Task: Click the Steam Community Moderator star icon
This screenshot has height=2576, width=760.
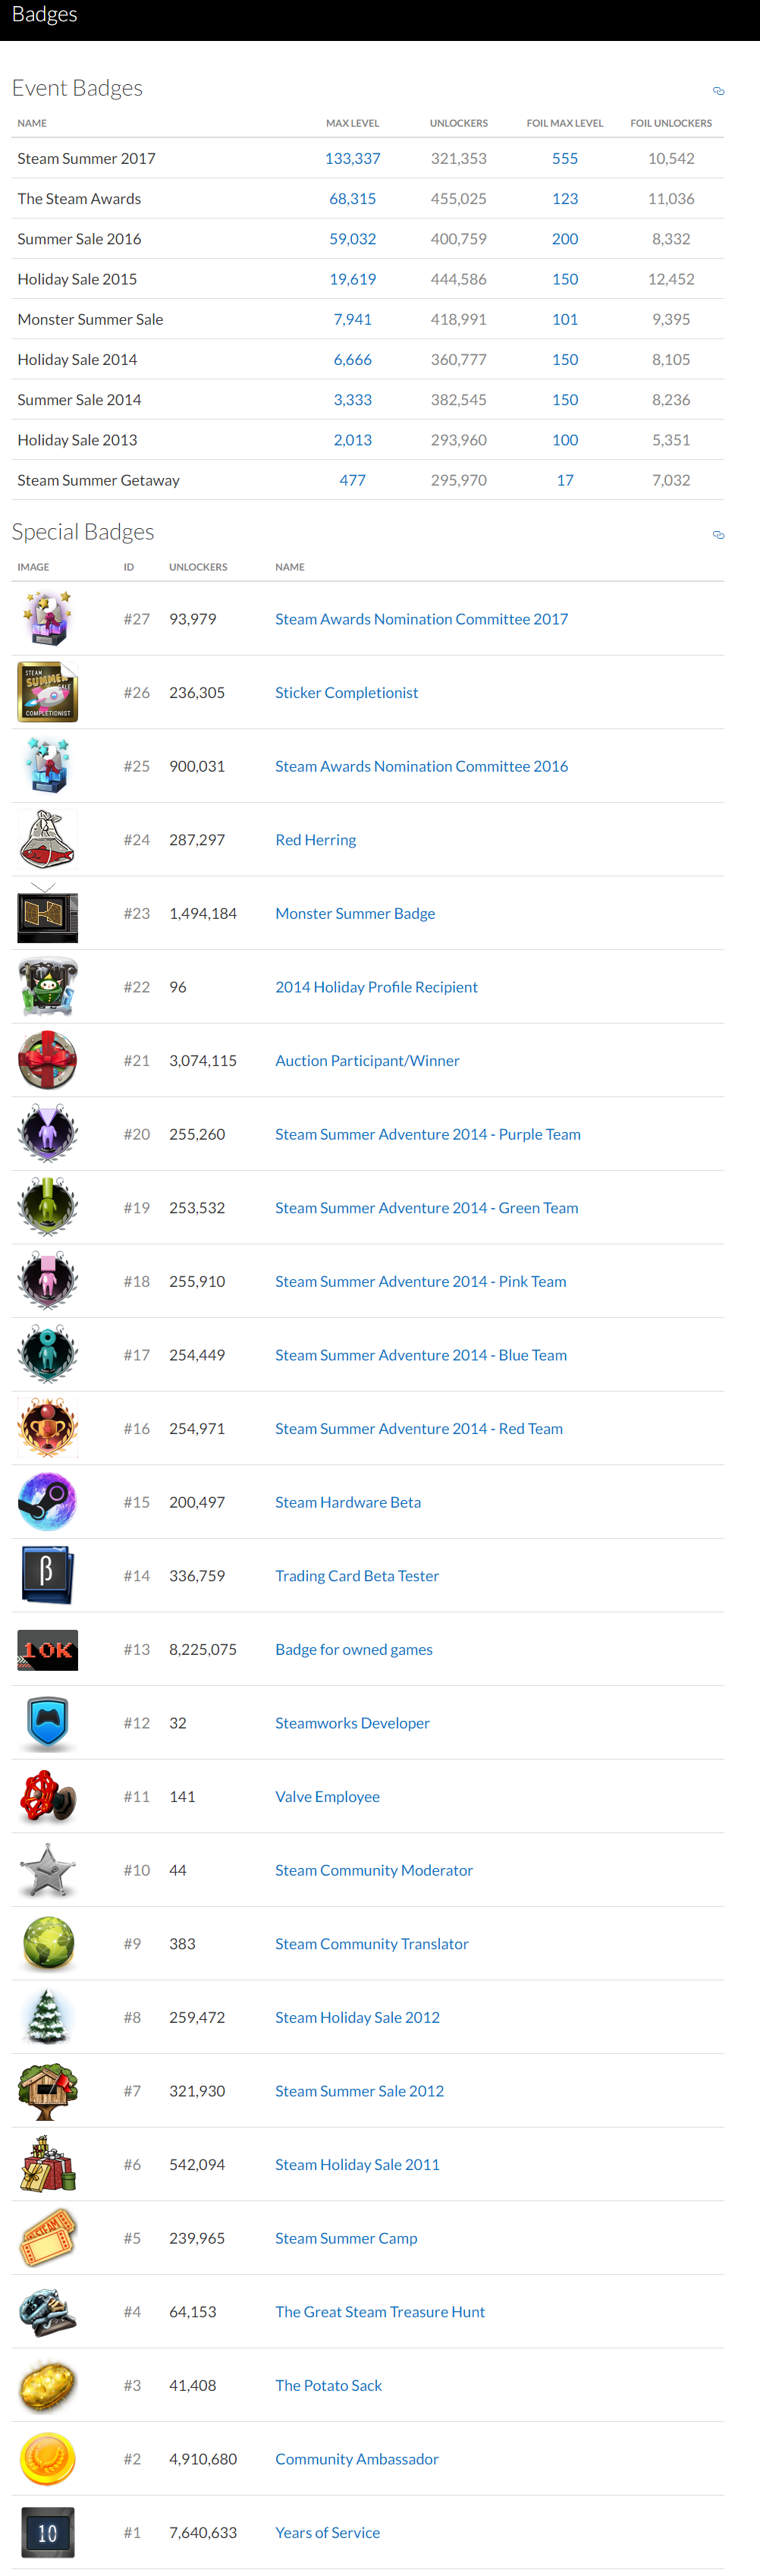Action: [47, 1870]
